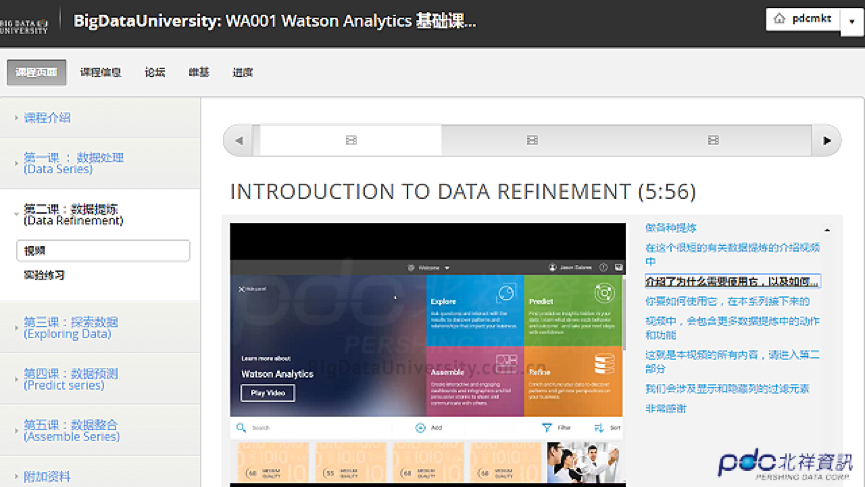Click the transcript panel scroll-up arrow
The width and height of the screenshot is (865, 487).
(826, 230)
